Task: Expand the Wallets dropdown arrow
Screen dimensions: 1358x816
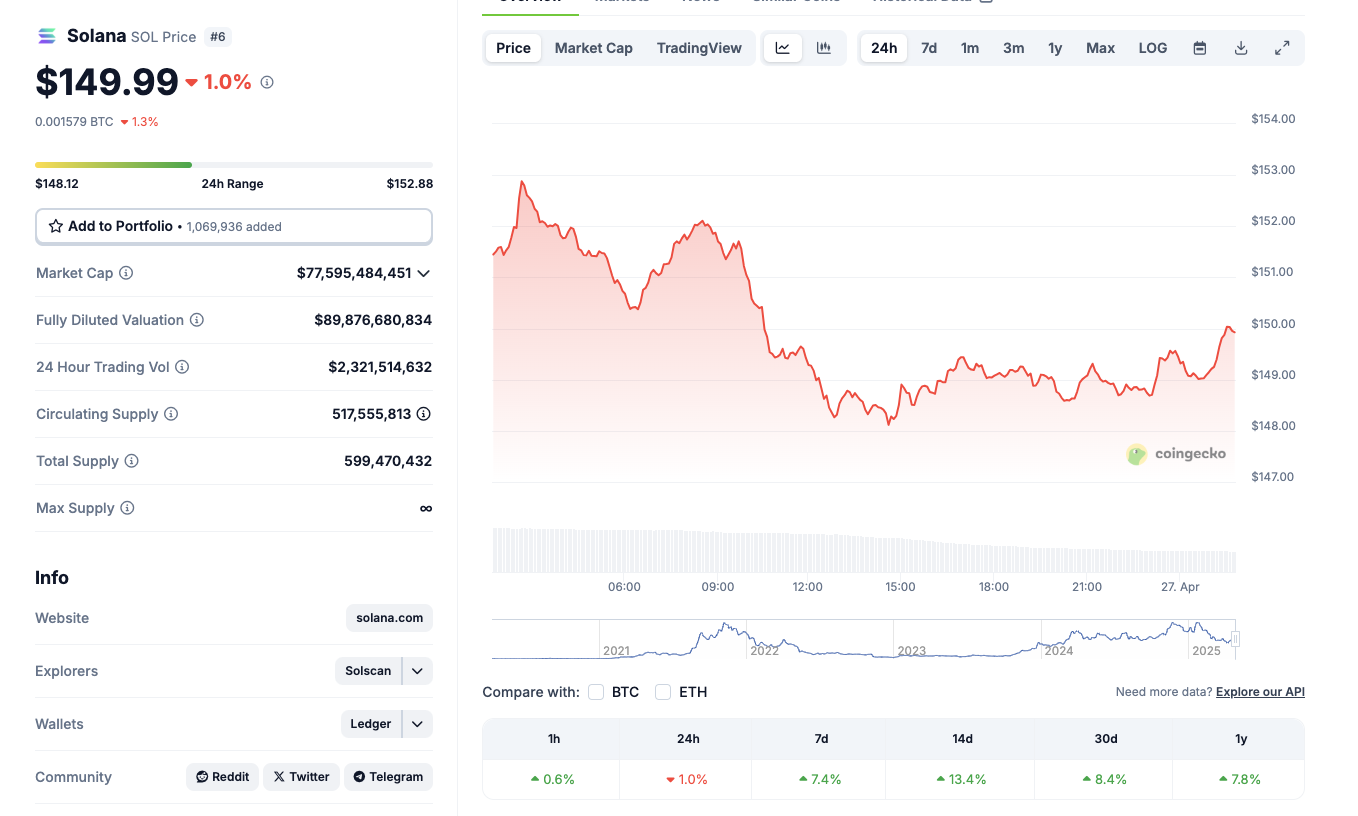Action: (x=418, y=724)
